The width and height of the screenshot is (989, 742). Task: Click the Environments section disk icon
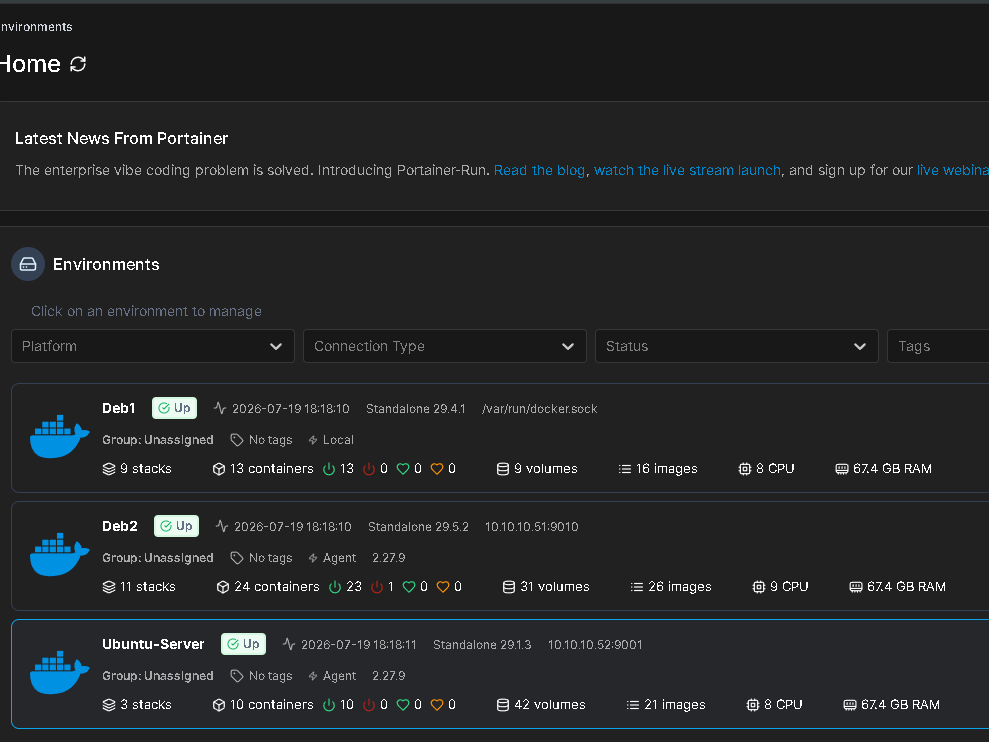click(28, 264)
